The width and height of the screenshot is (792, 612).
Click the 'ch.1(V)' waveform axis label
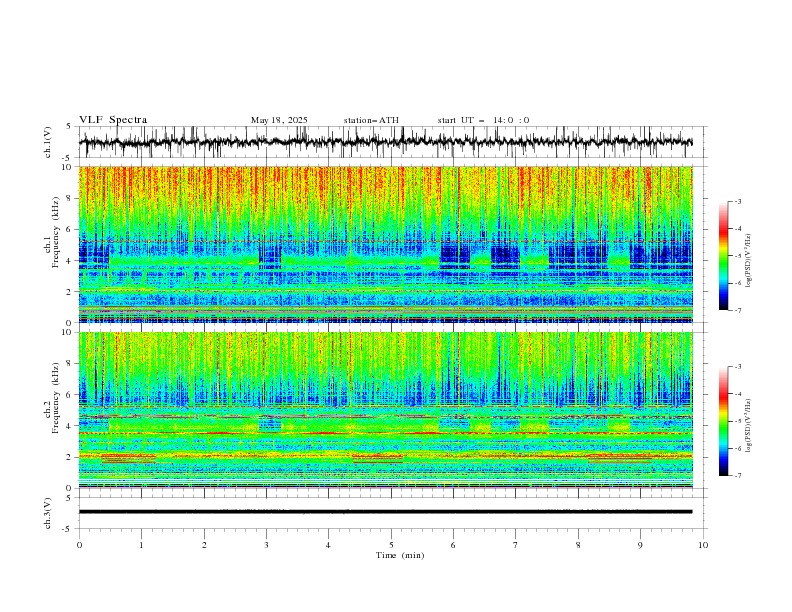click(48, 142)
